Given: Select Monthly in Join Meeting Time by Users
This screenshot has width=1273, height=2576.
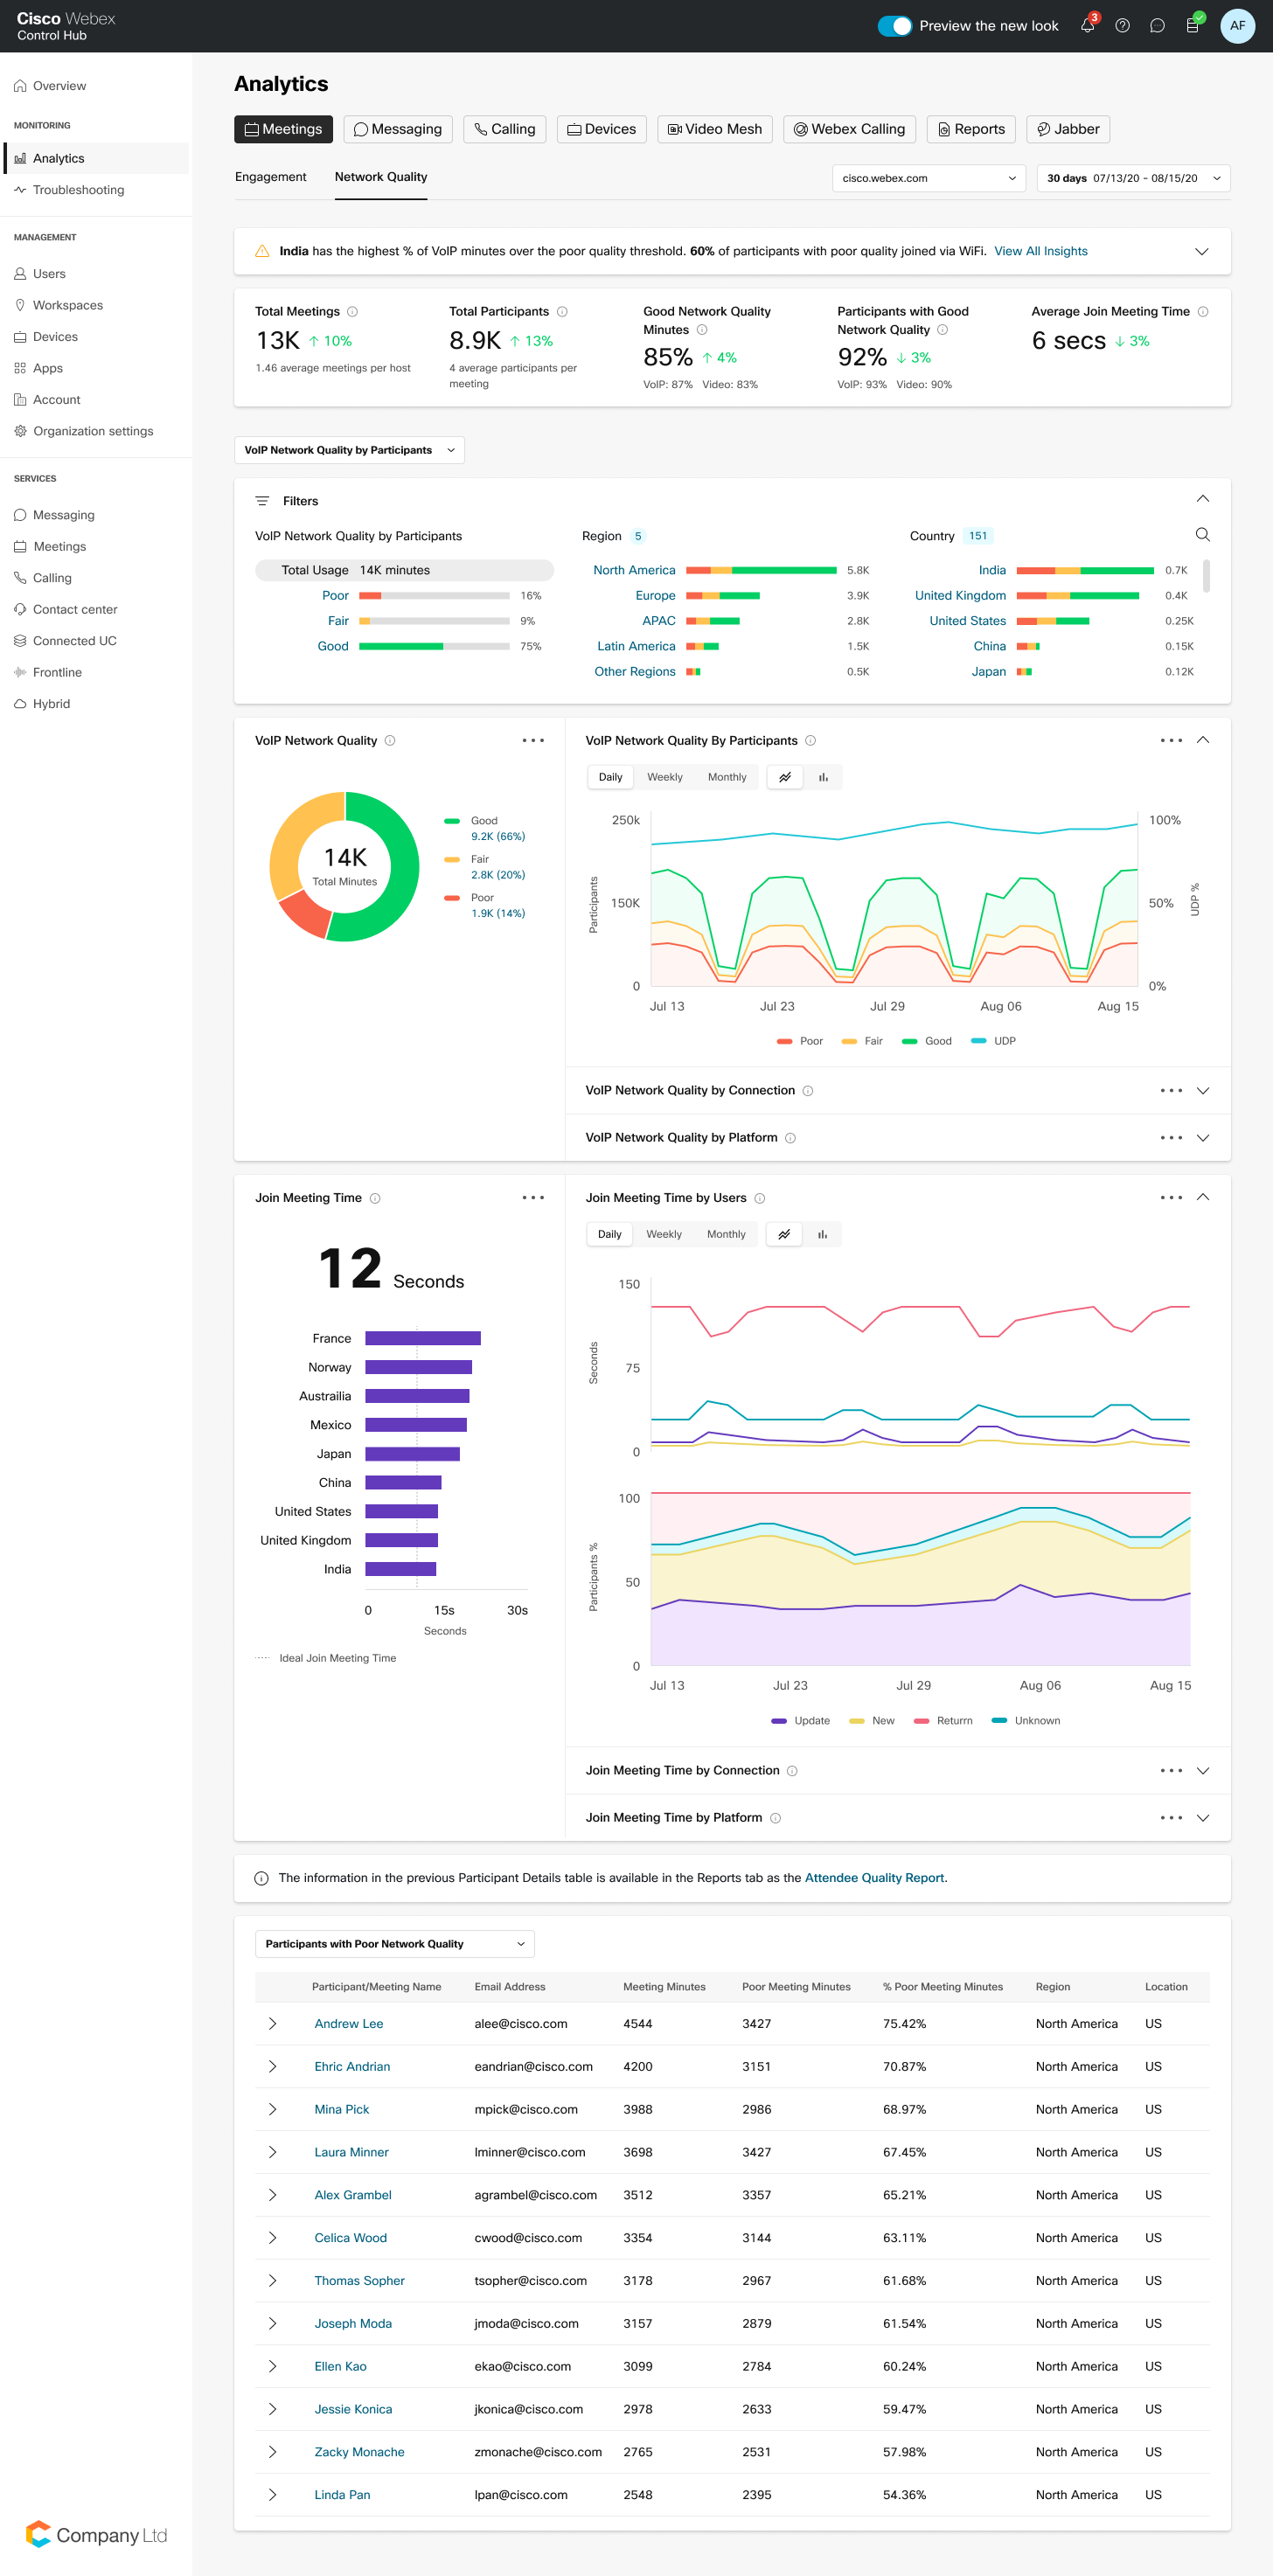Looking at the screenshot, I should 726,1234.
